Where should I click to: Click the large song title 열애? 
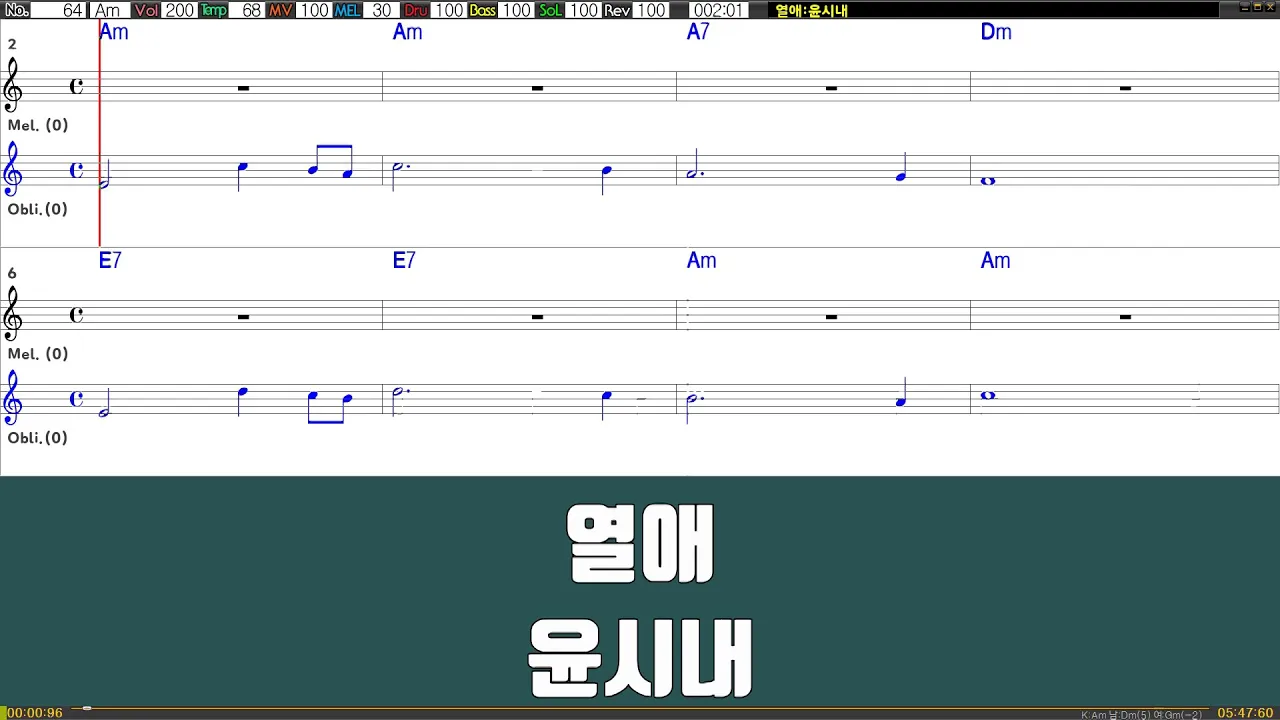pyautogui.click(x=640, y=543)
